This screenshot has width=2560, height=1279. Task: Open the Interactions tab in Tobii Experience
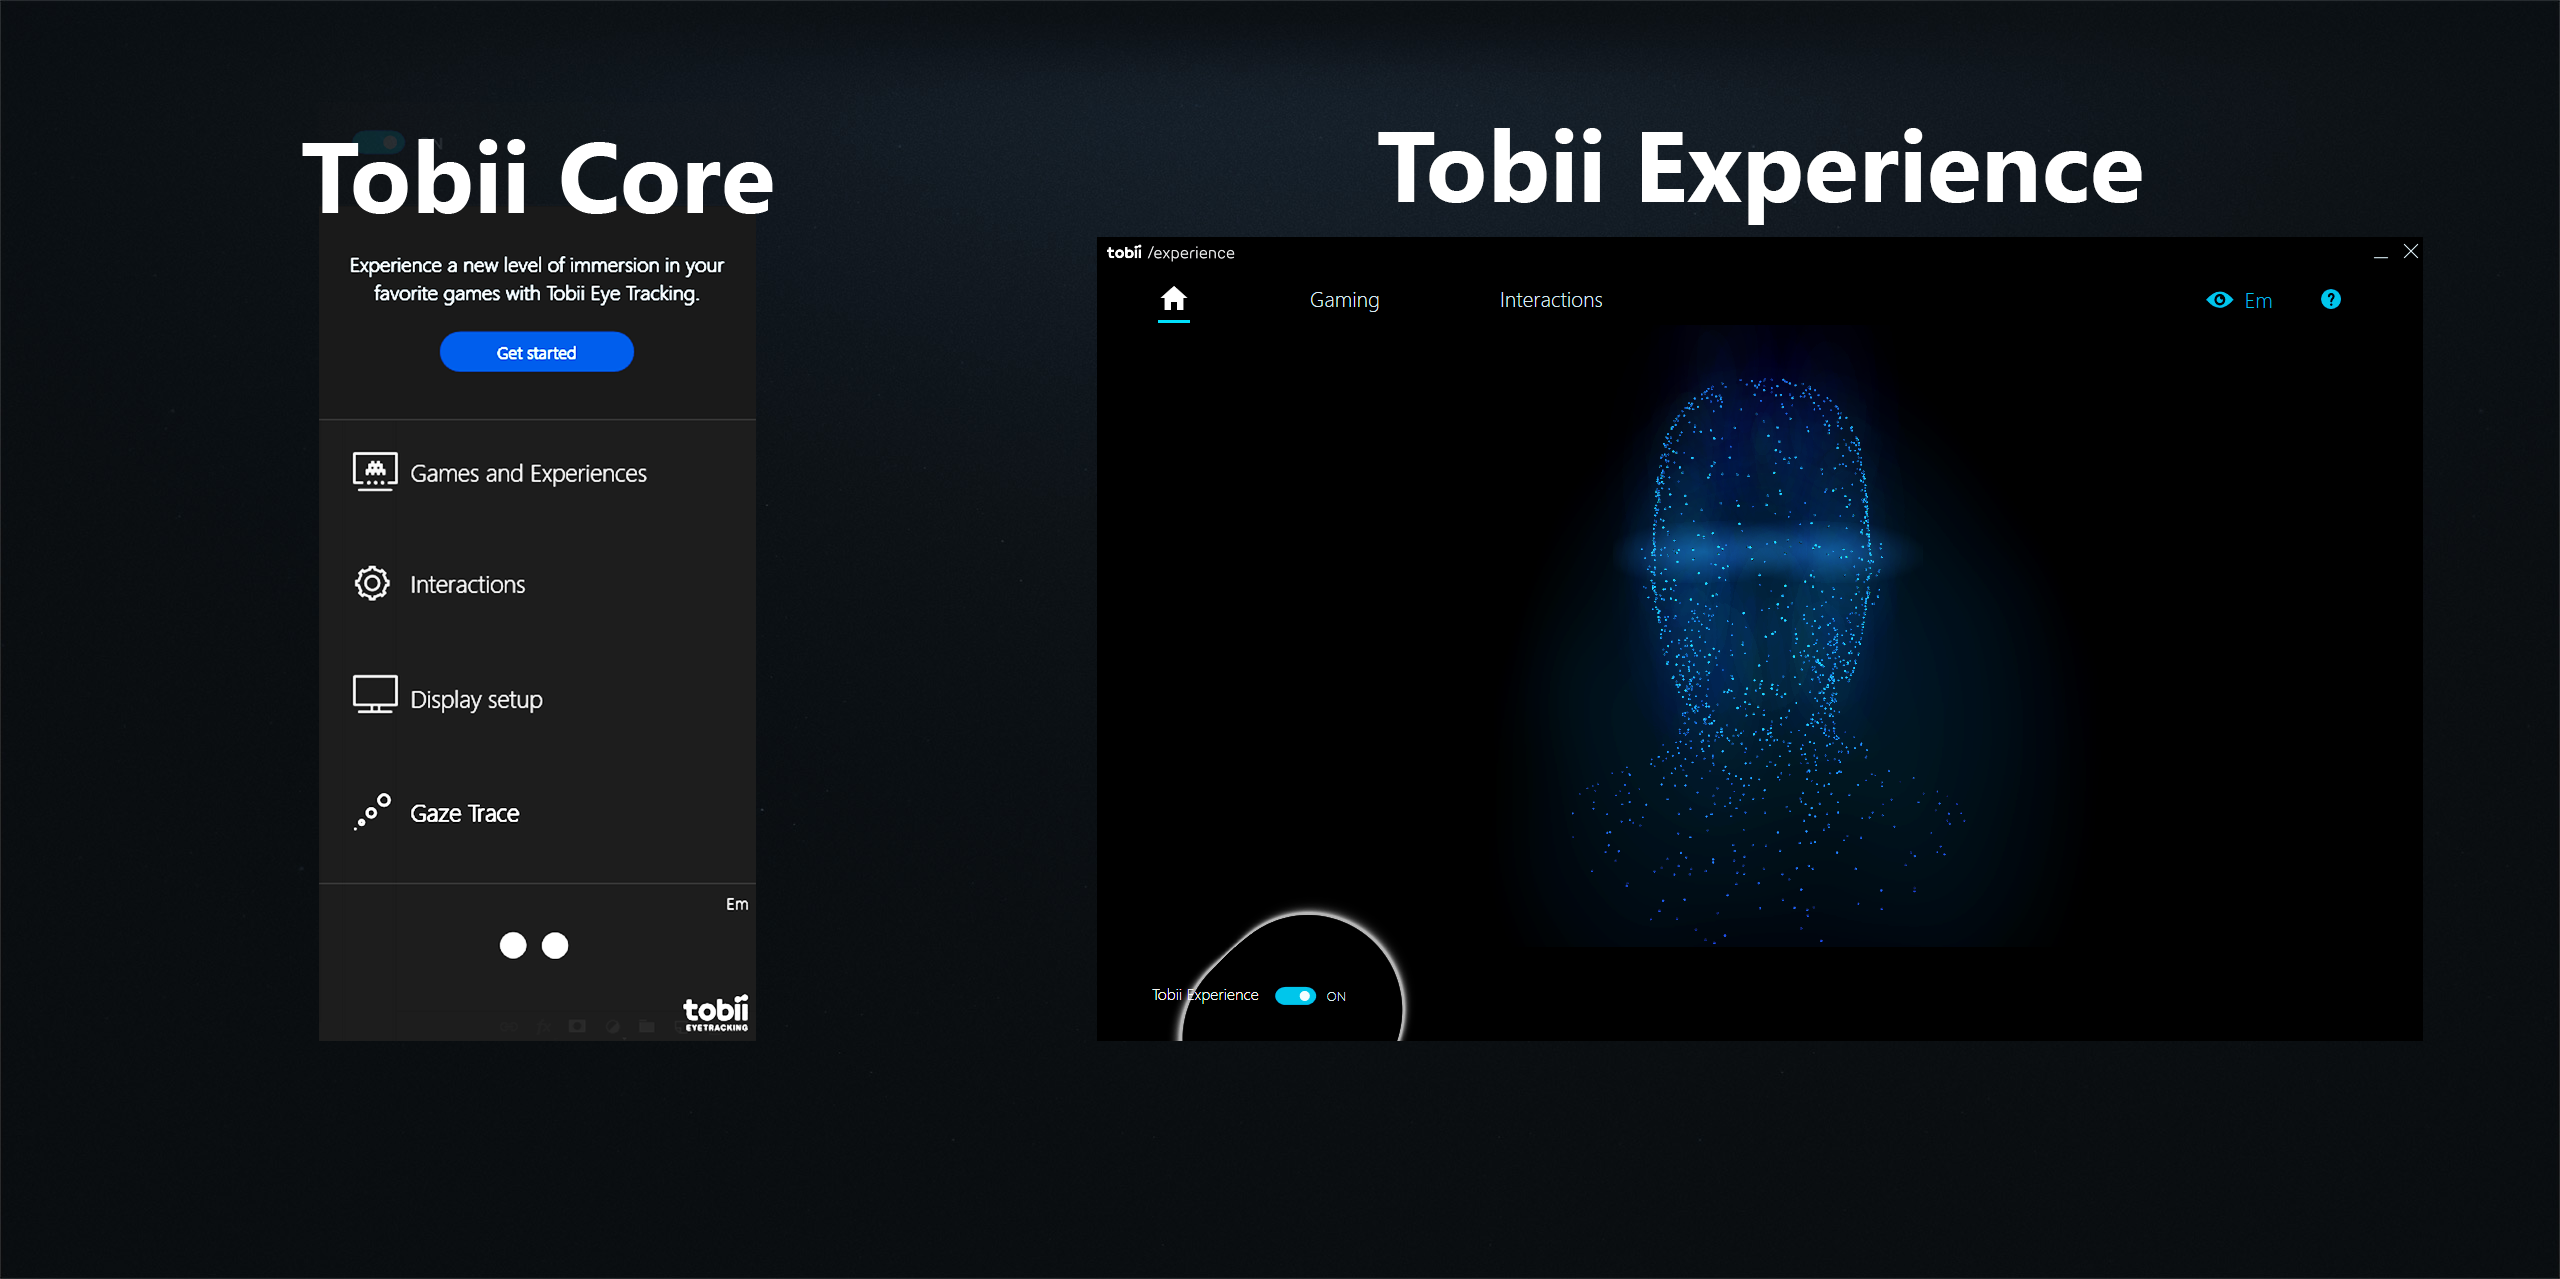(x=1550, y=299)
